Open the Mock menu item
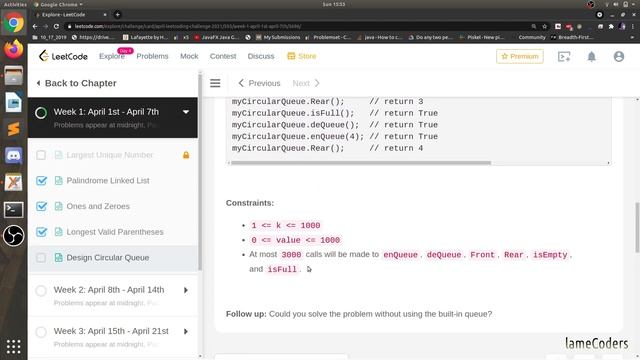 point(189,56)
